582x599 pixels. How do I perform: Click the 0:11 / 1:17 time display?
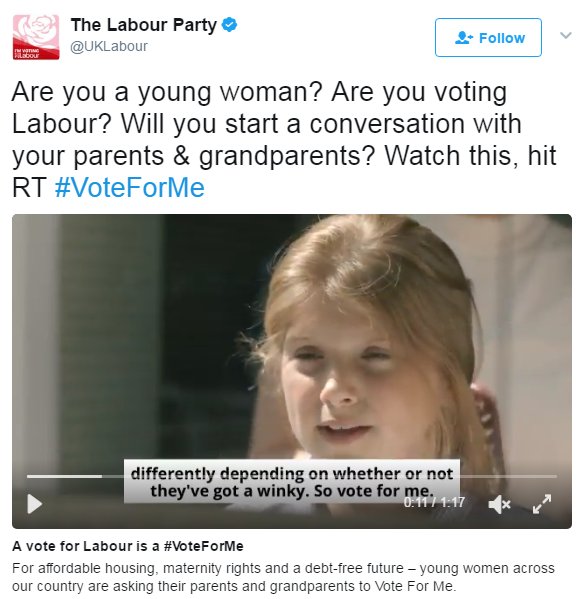click(434, 502)
